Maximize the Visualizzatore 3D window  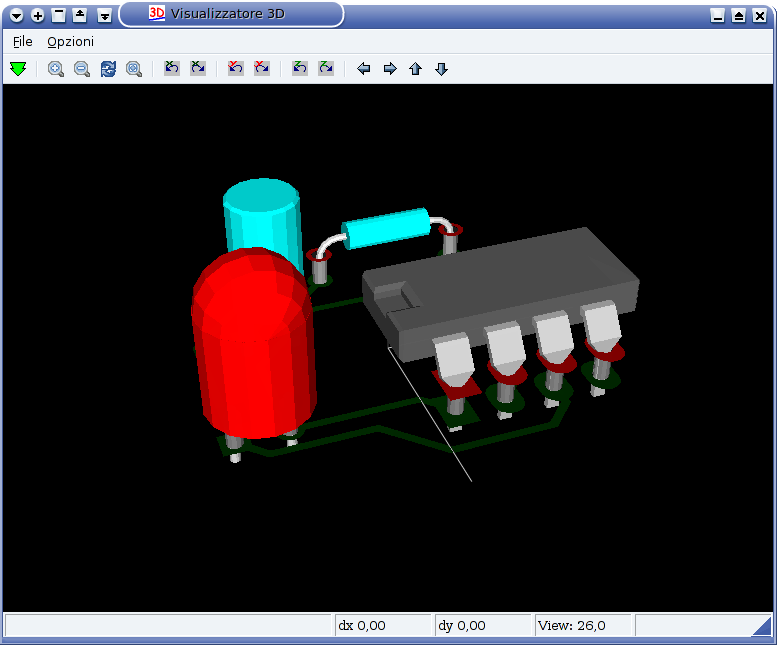(738, 15)
